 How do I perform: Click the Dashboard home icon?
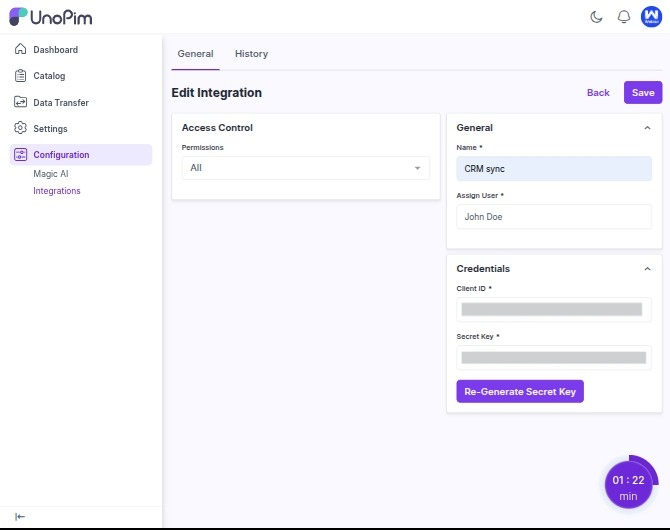21,49
